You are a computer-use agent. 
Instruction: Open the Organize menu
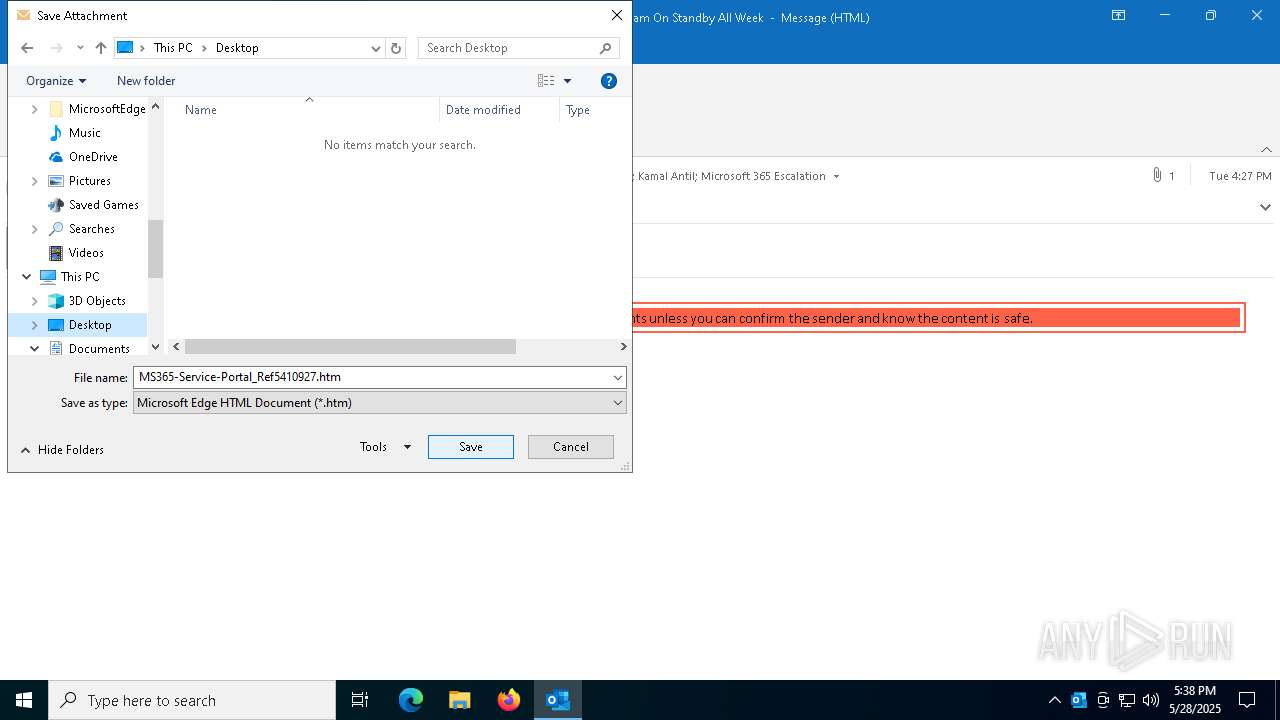[56, 81]
